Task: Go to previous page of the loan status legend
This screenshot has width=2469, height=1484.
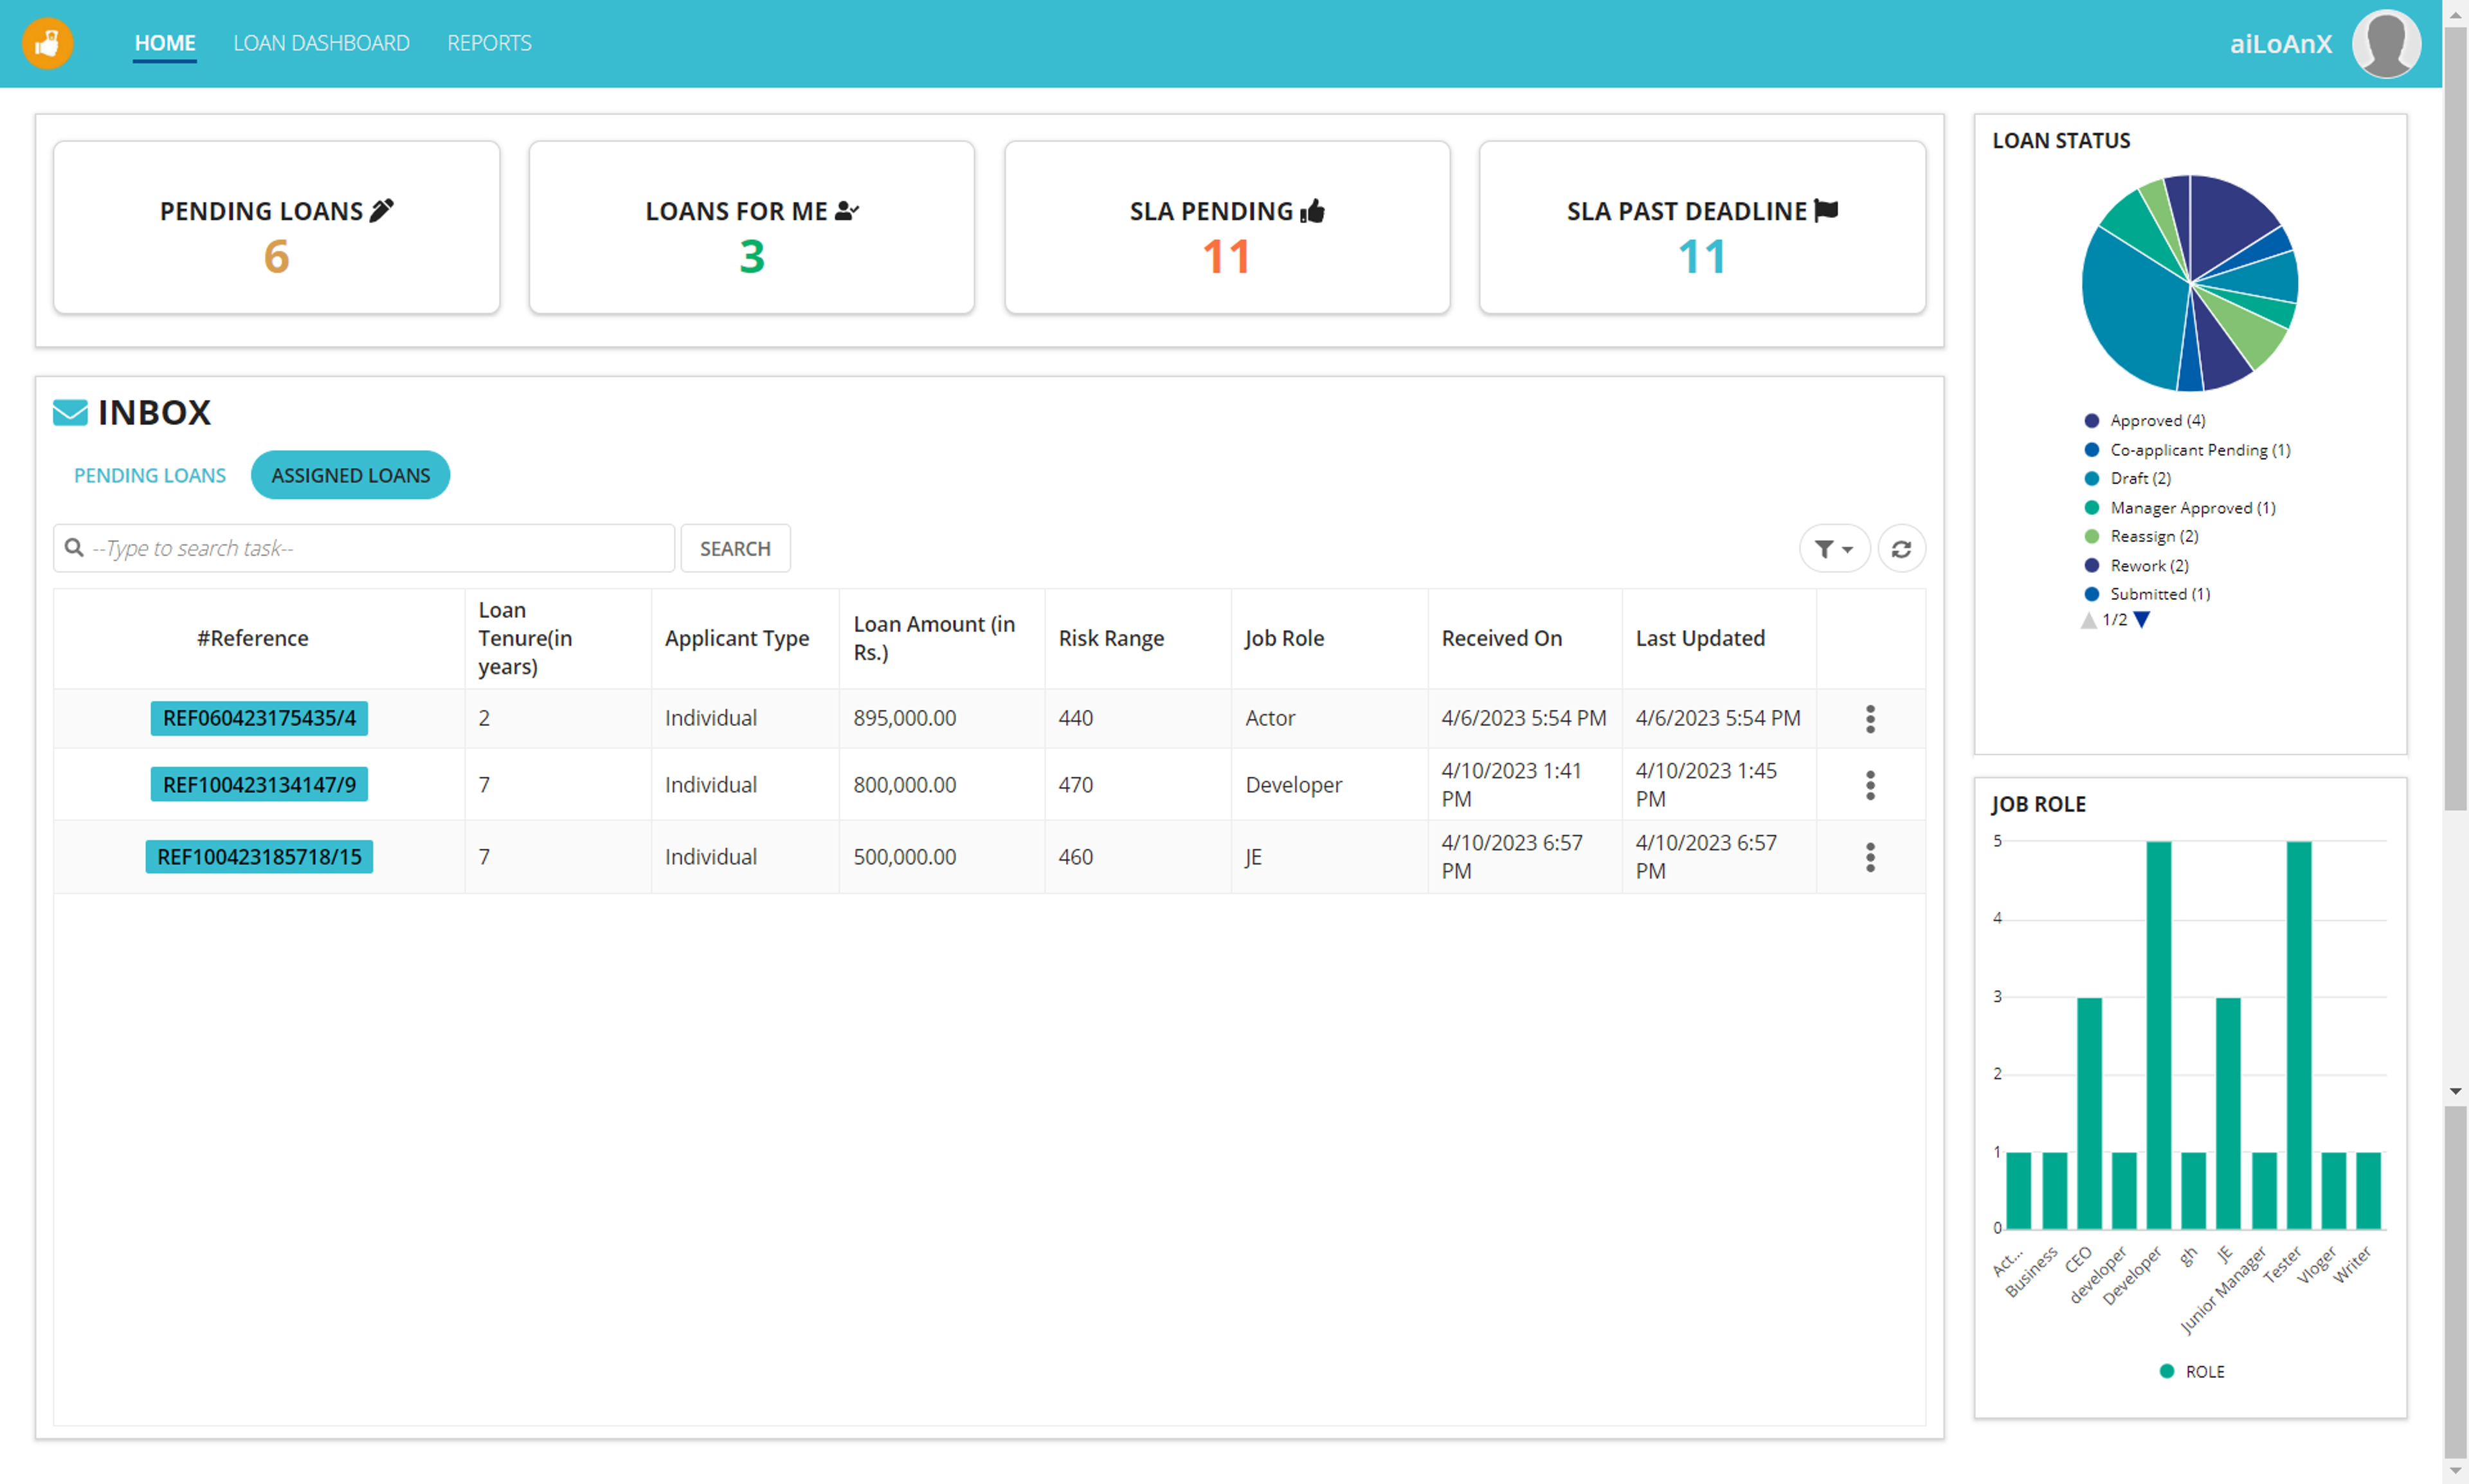Action: (2088, 620)
